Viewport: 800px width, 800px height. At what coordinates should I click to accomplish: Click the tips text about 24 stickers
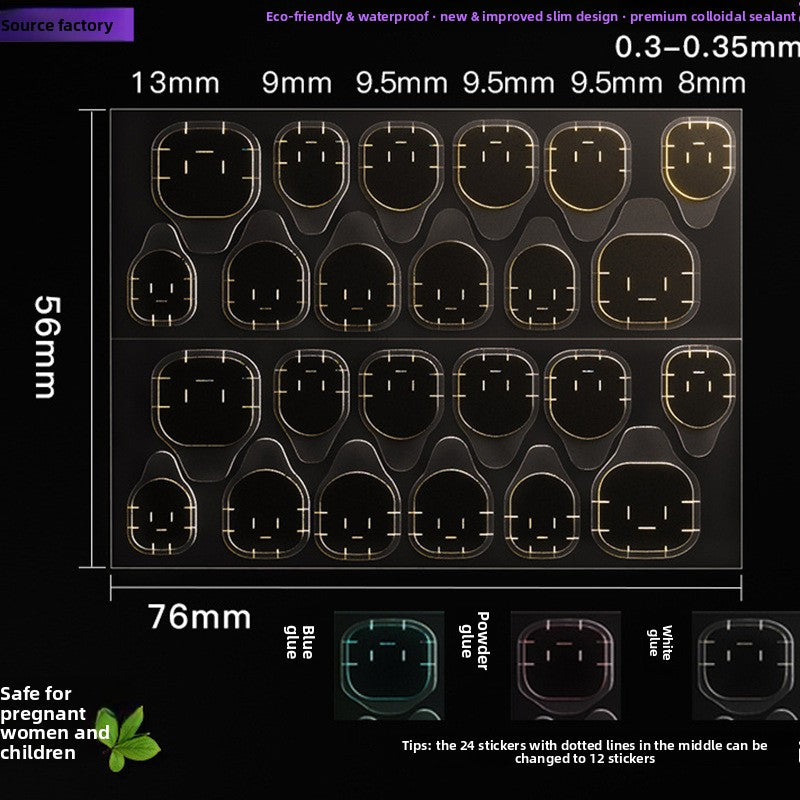pyautogui.click(x=584, y=752)
